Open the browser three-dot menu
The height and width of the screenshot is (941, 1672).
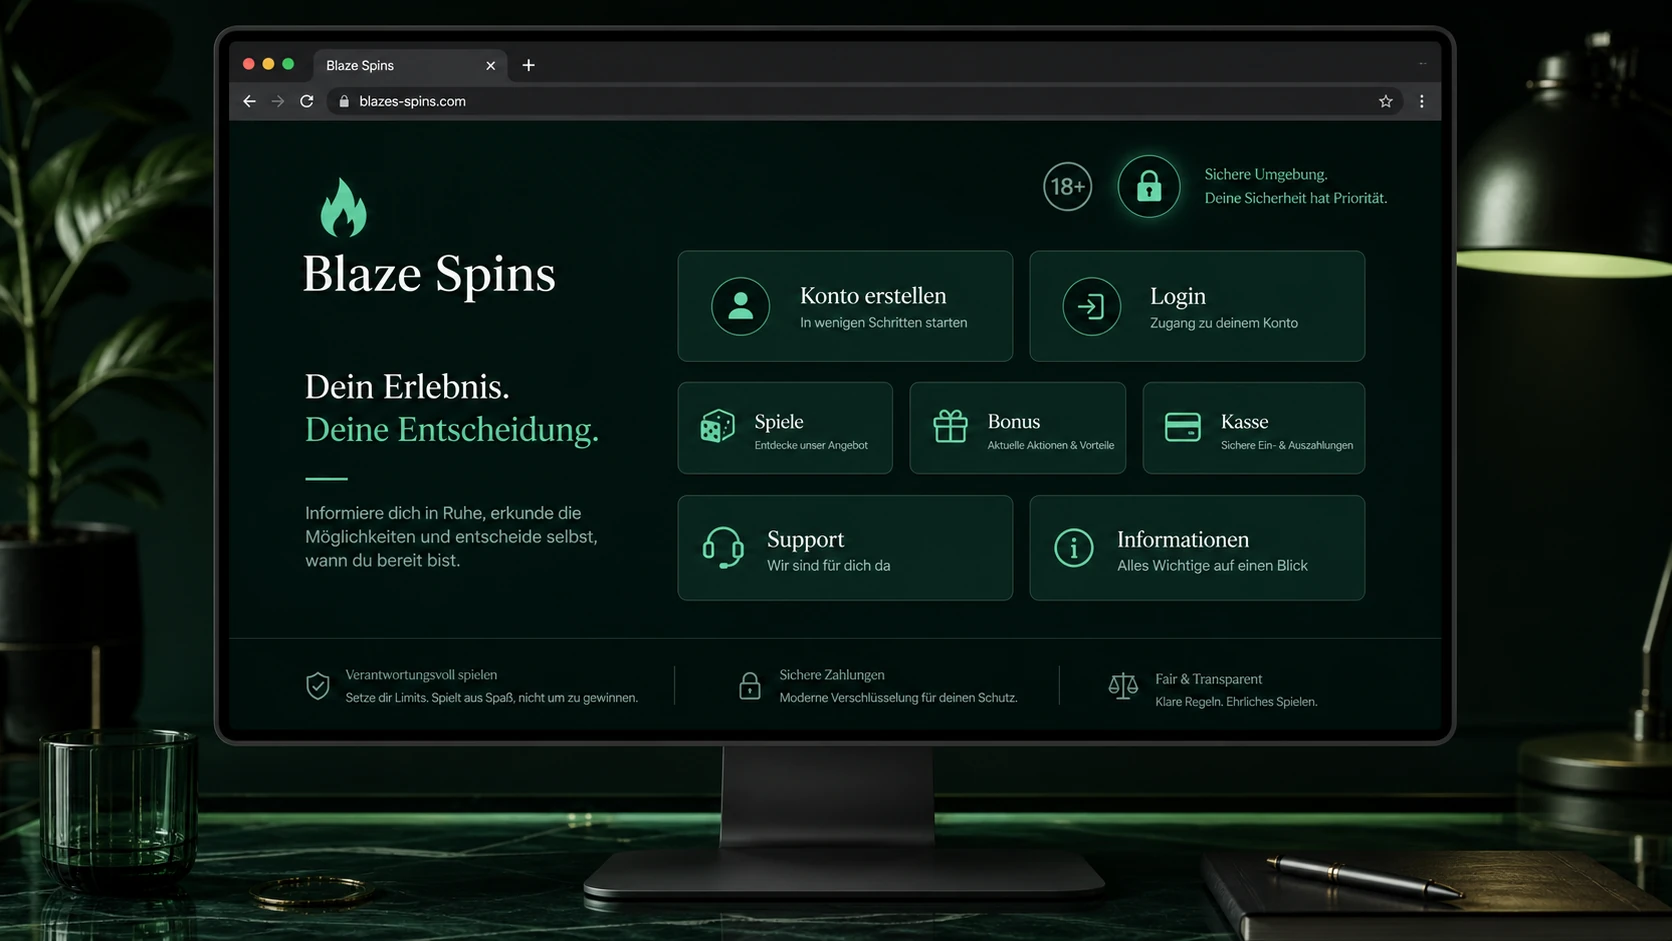[x=1422, y=101]
